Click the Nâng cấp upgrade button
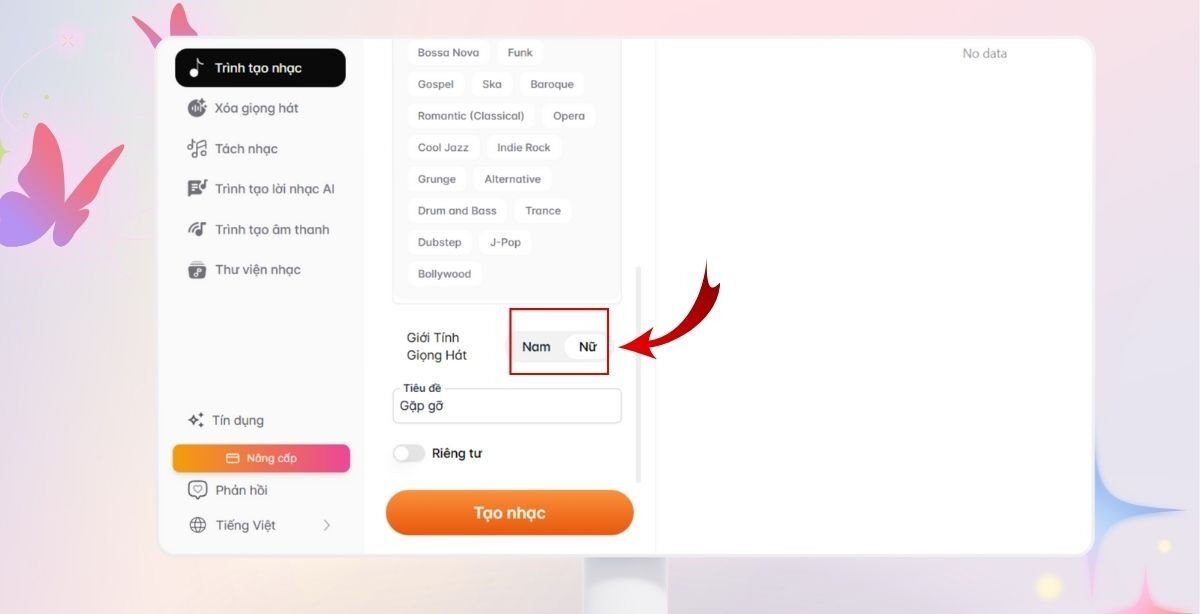 [x=261, y=458]
